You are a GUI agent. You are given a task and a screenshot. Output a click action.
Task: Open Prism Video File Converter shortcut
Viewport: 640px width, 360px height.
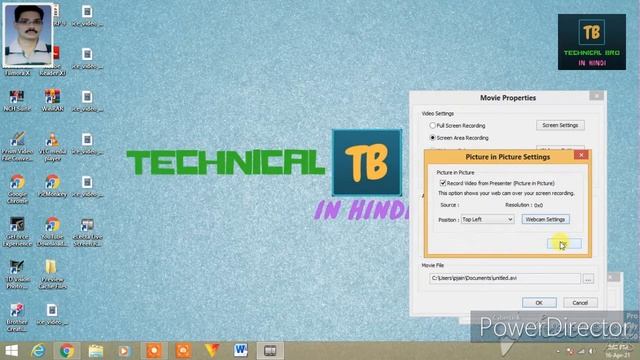tap(17, 146)
